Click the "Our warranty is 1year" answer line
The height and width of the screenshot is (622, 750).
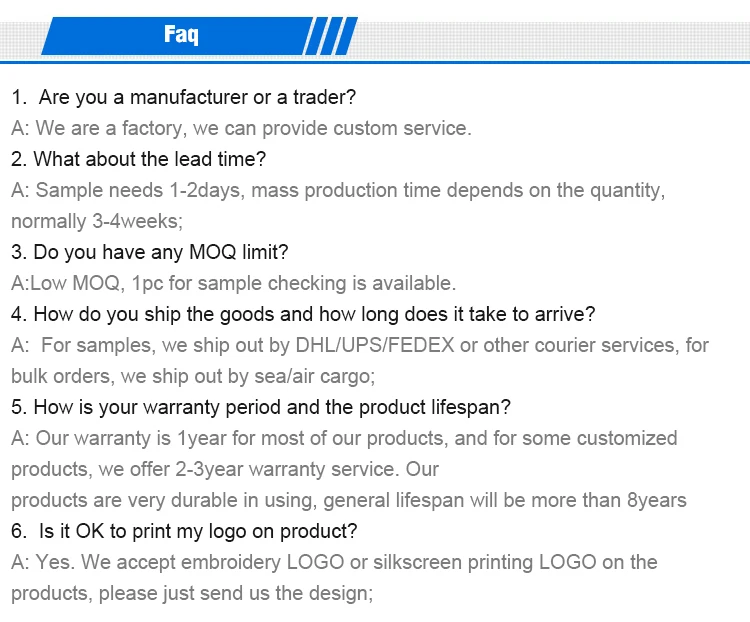pyautogui.click(x=344, y=438)
